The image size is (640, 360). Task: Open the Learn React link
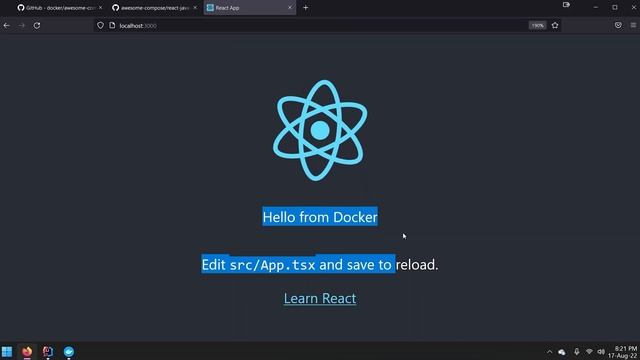320,298
